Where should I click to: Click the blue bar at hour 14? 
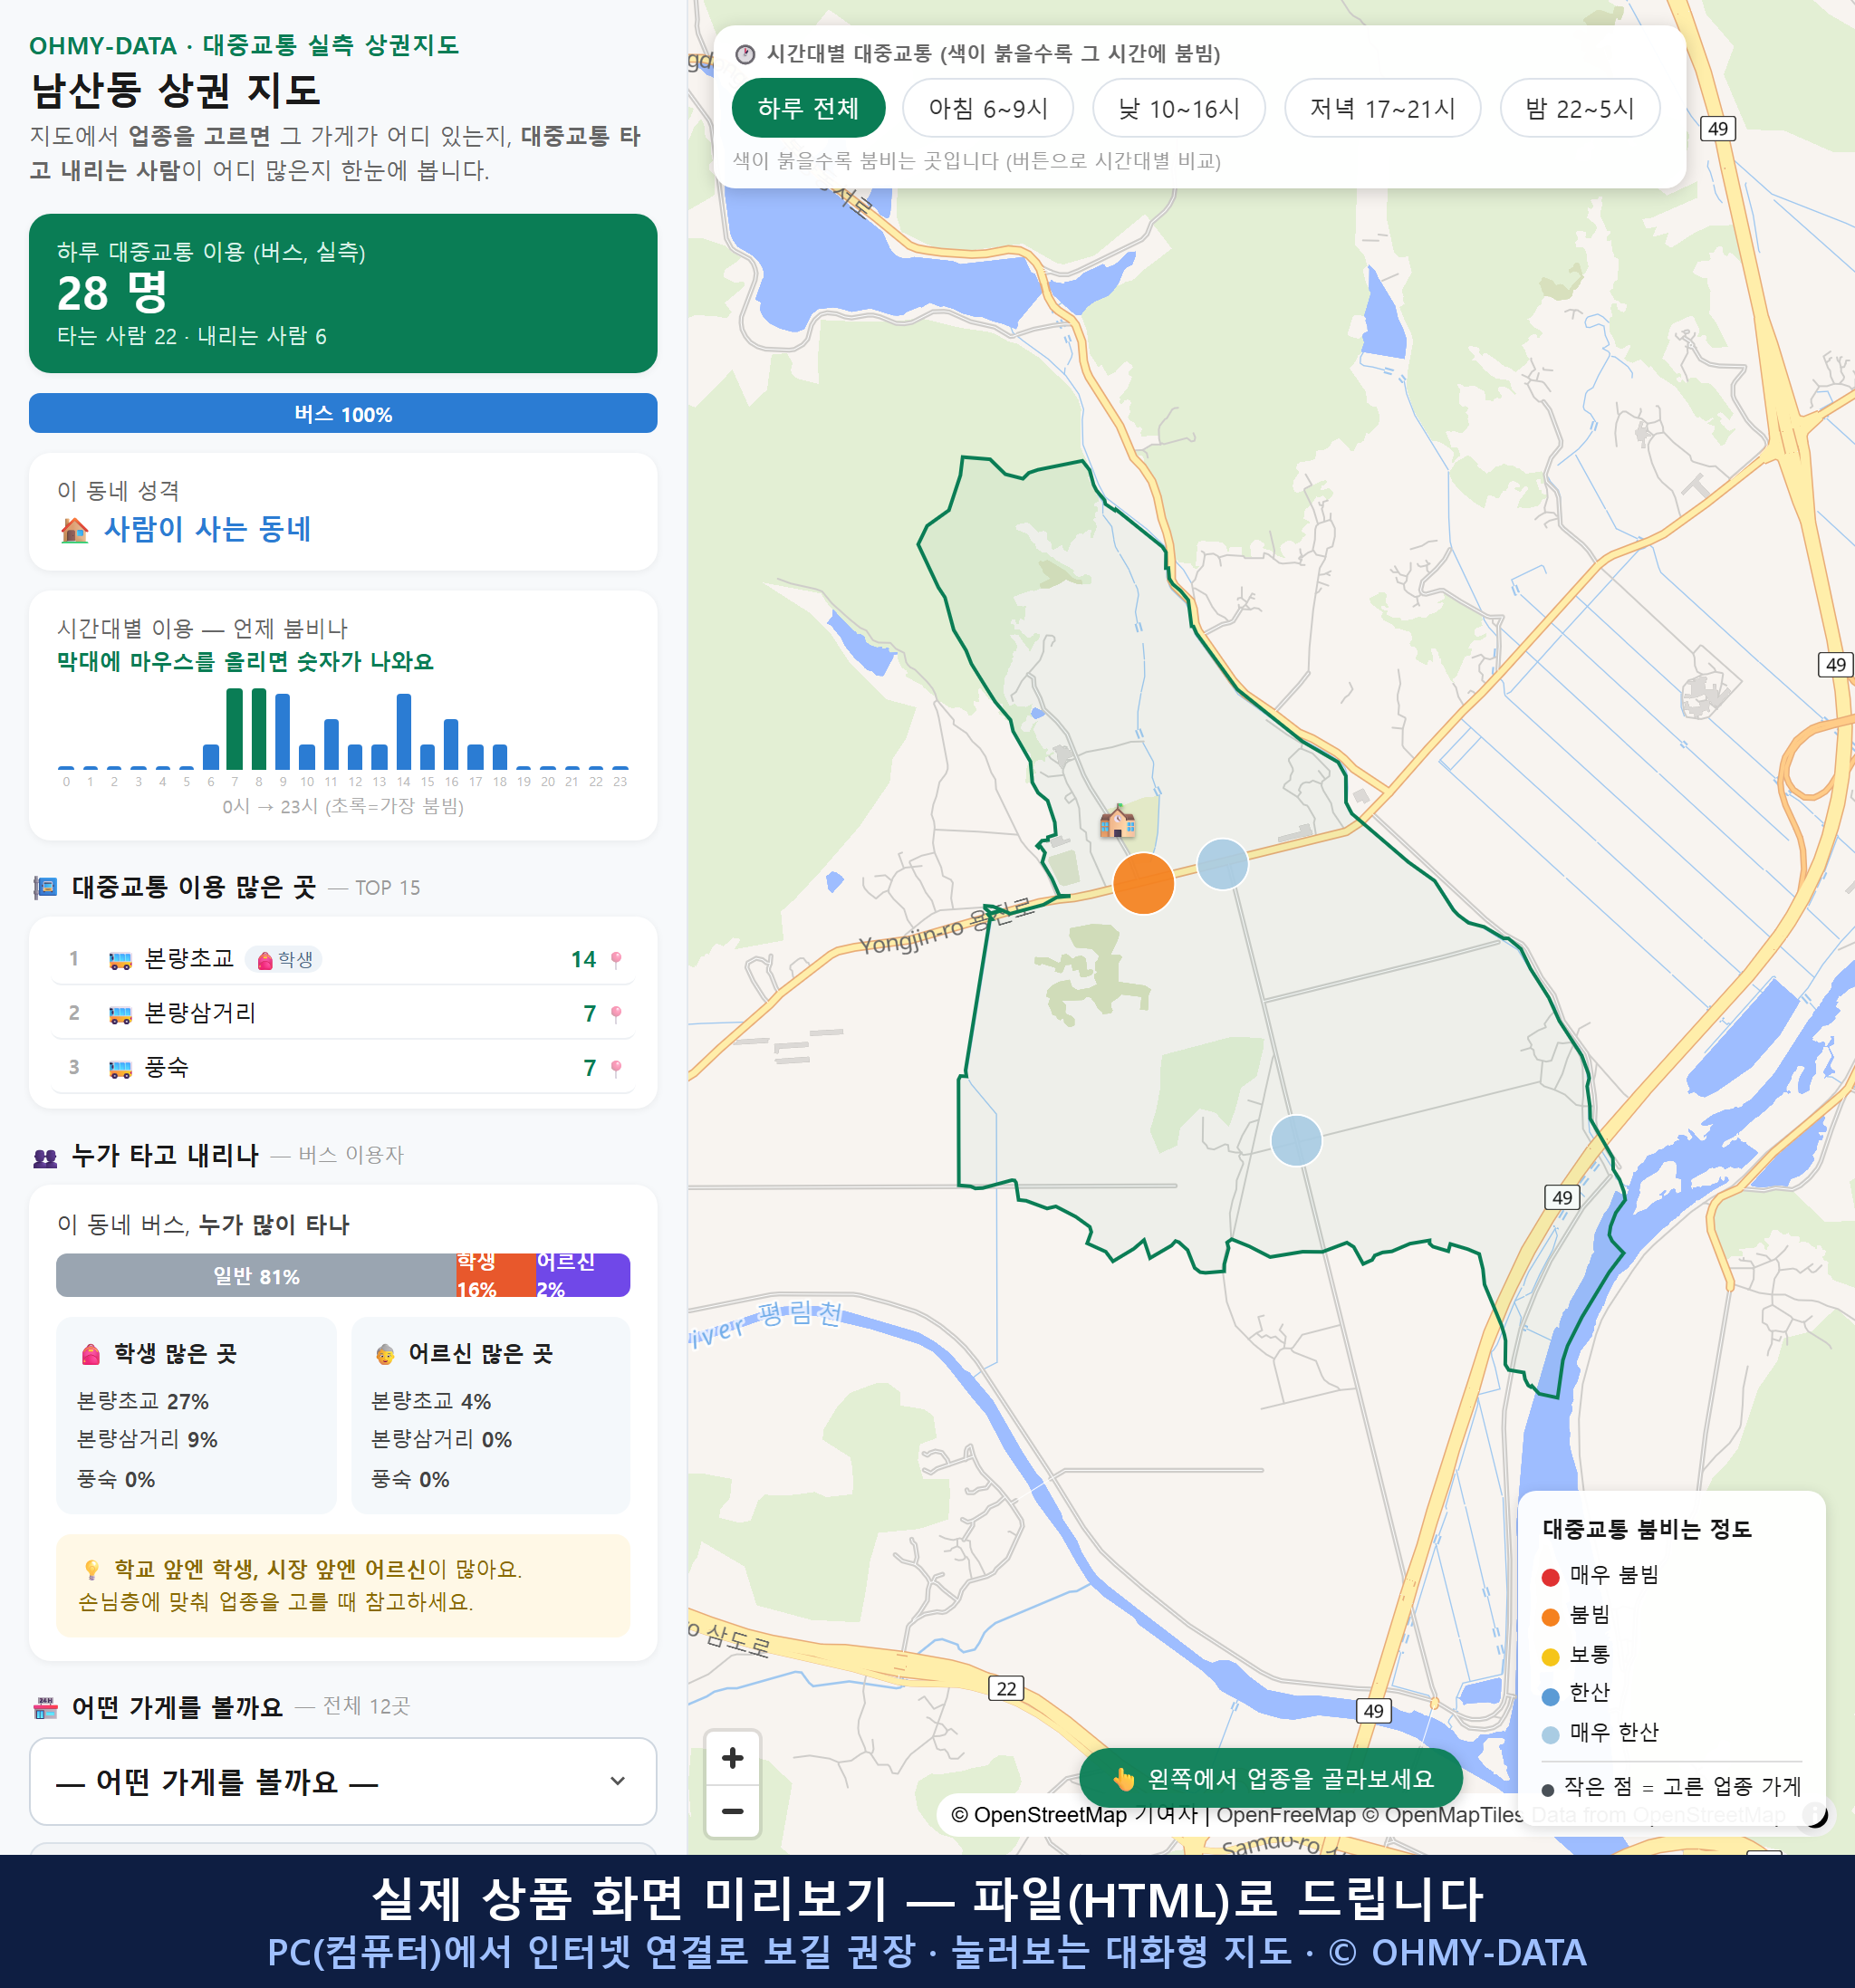click(x=404, y=732)
